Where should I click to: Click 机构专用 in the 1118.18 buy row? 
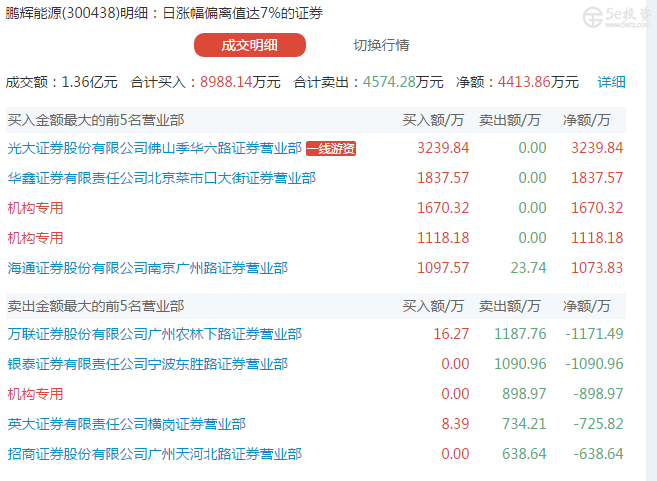(x=36, y=238)
